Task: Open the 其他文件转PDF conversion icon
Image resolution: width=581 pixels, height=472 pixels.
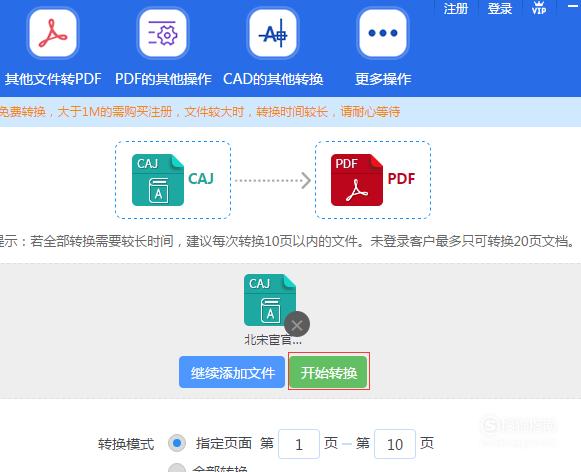Action: pos(53,33)
